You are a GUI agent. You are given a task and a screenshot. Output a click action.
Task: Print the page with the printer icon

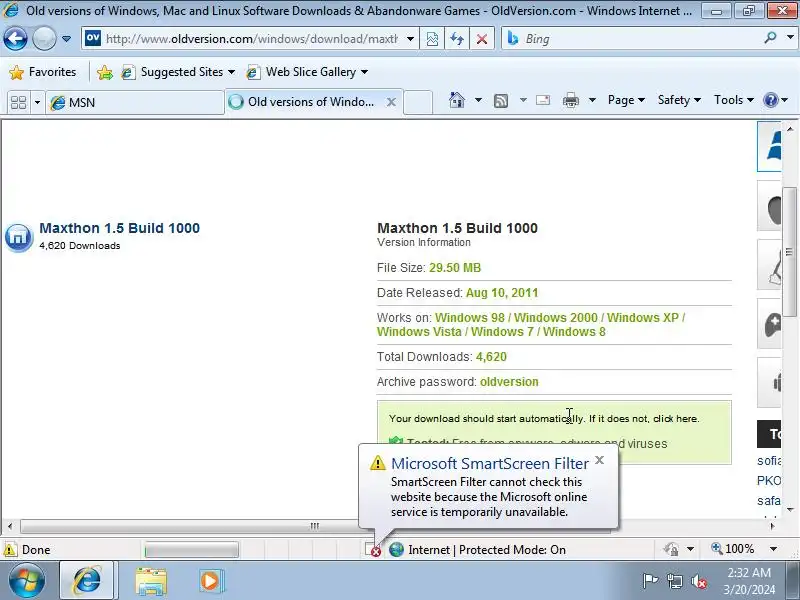pos(571,101)
